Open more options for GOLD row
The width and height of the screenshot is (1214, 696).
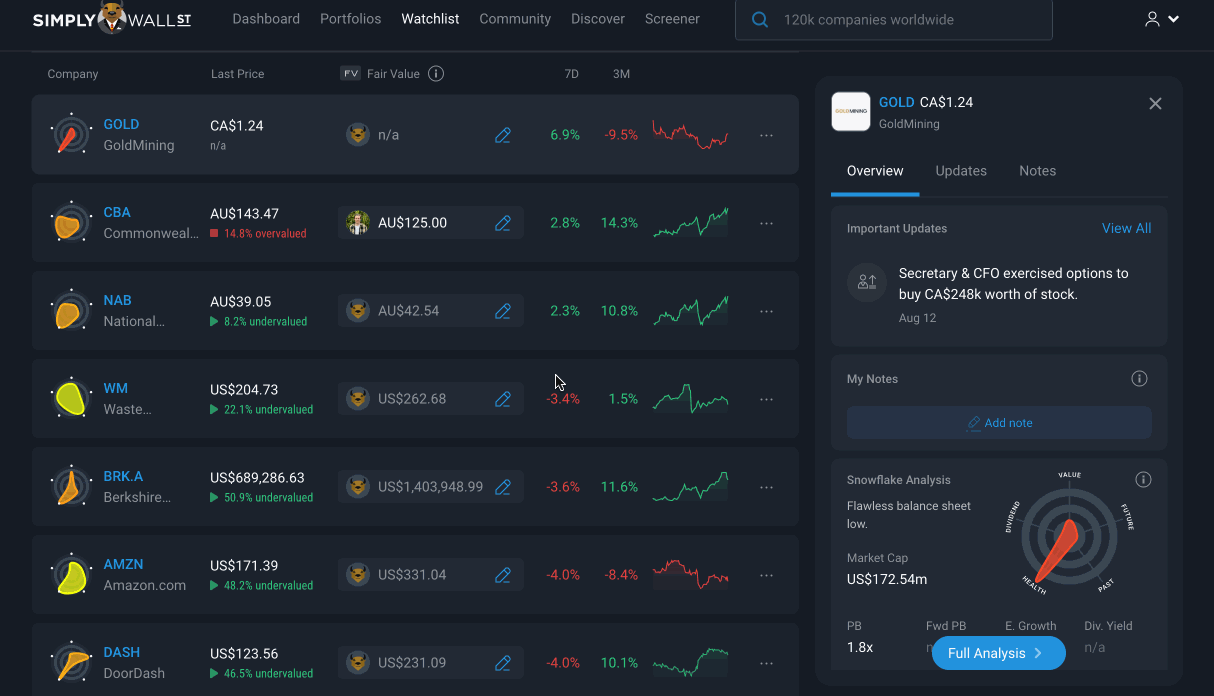767,135
